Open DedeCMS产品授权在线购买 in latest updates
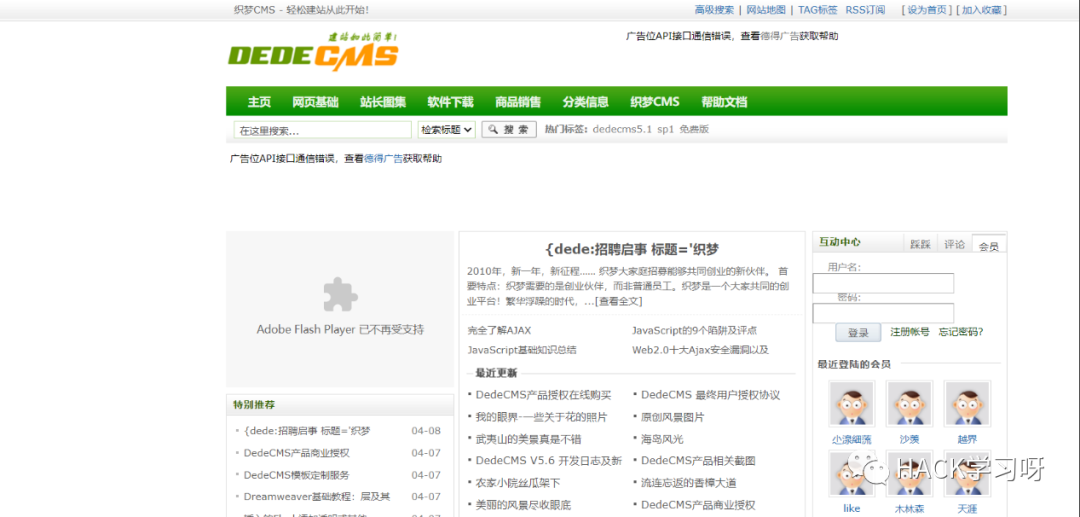Image resolution: width=1080 pixels, height=517 pixels. pyautogui.click(x=543, y=395)
